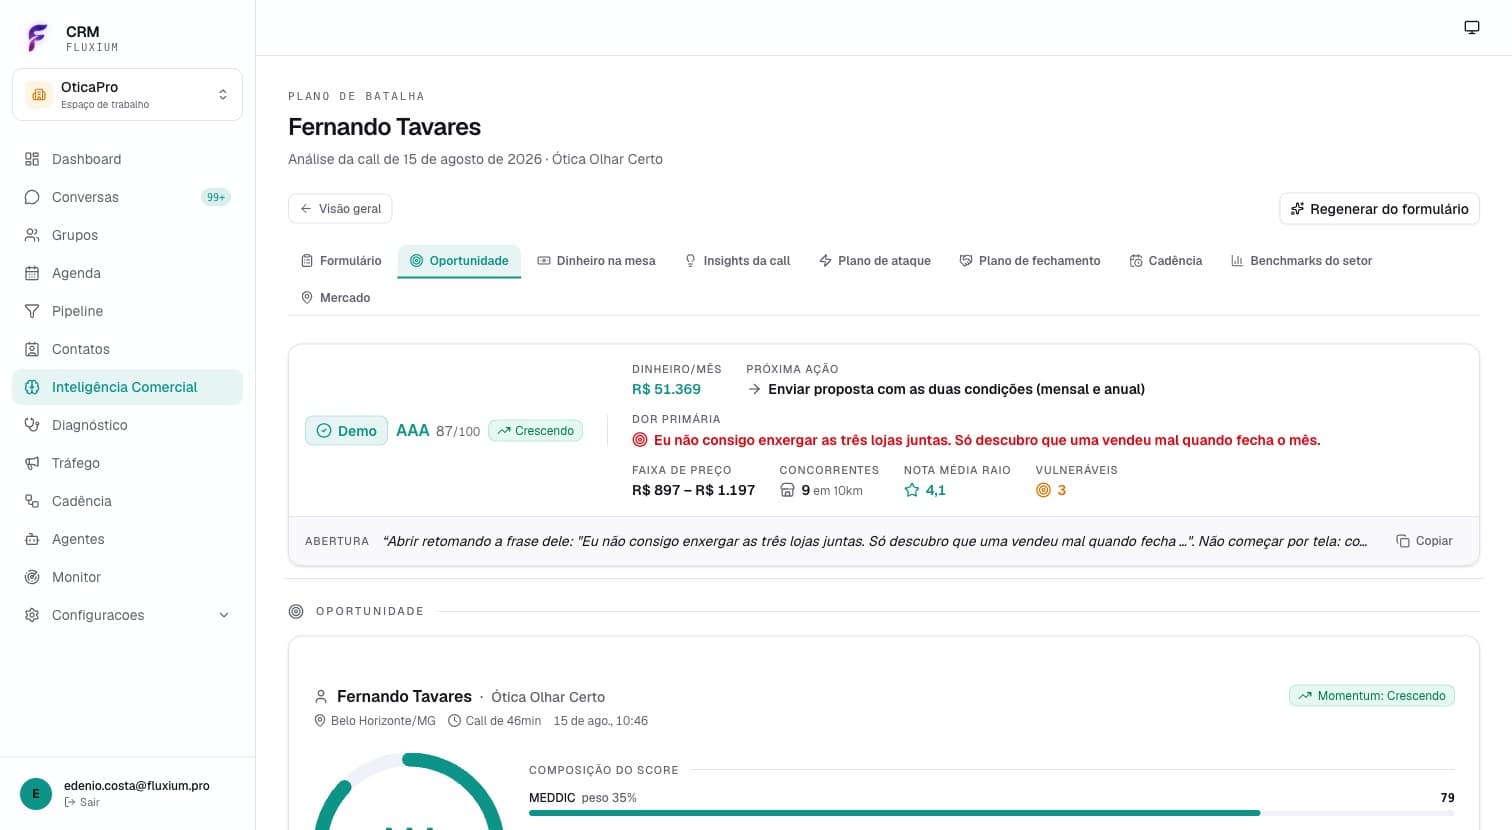The image size is (1512, 830).
Task: Click the Contatos address book icon
Action: pyautogui.click(x=32, y=349)
